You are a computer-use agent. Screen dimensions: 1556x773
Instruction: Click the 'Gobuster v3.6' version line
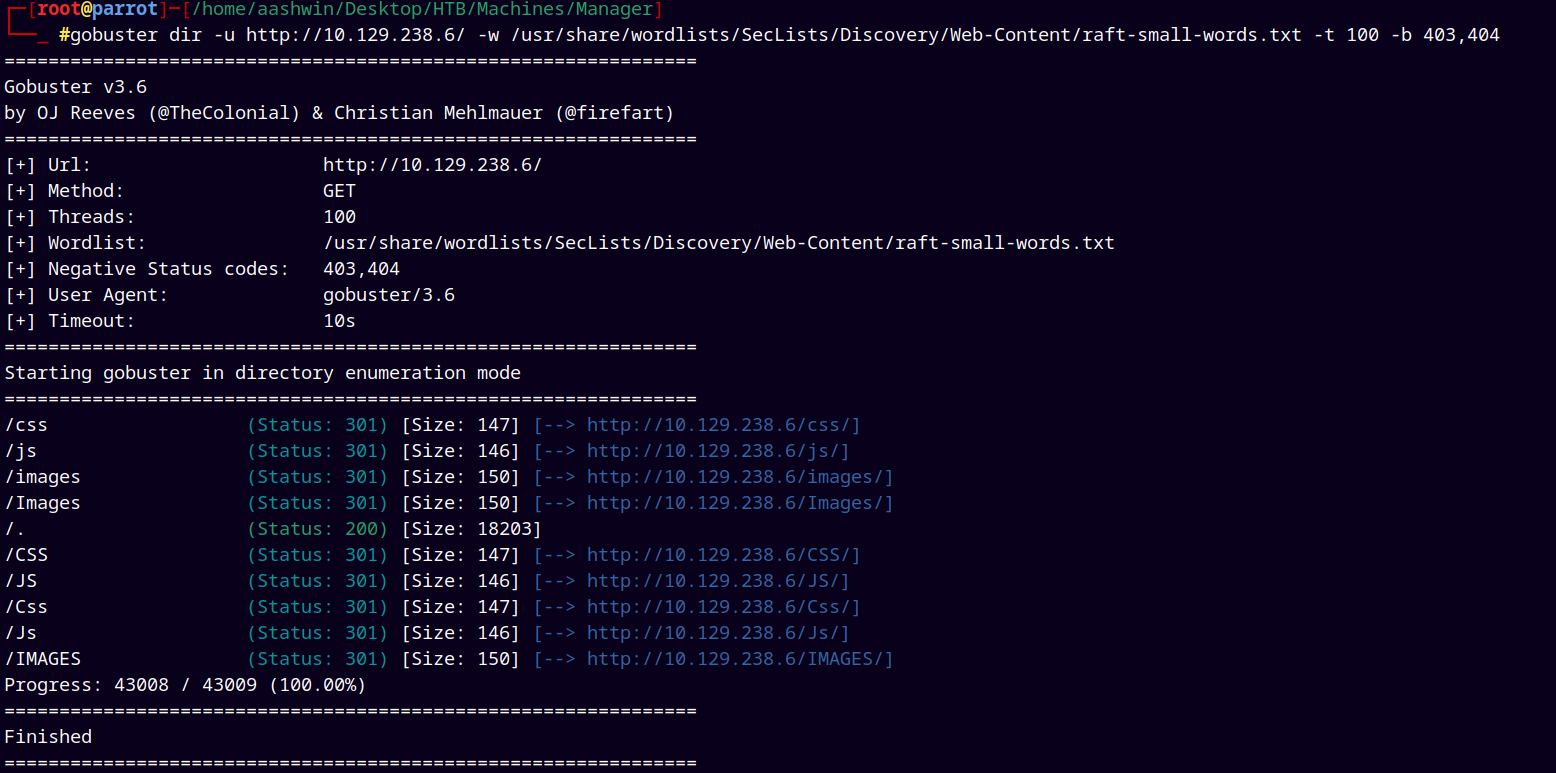click(76, 87)
